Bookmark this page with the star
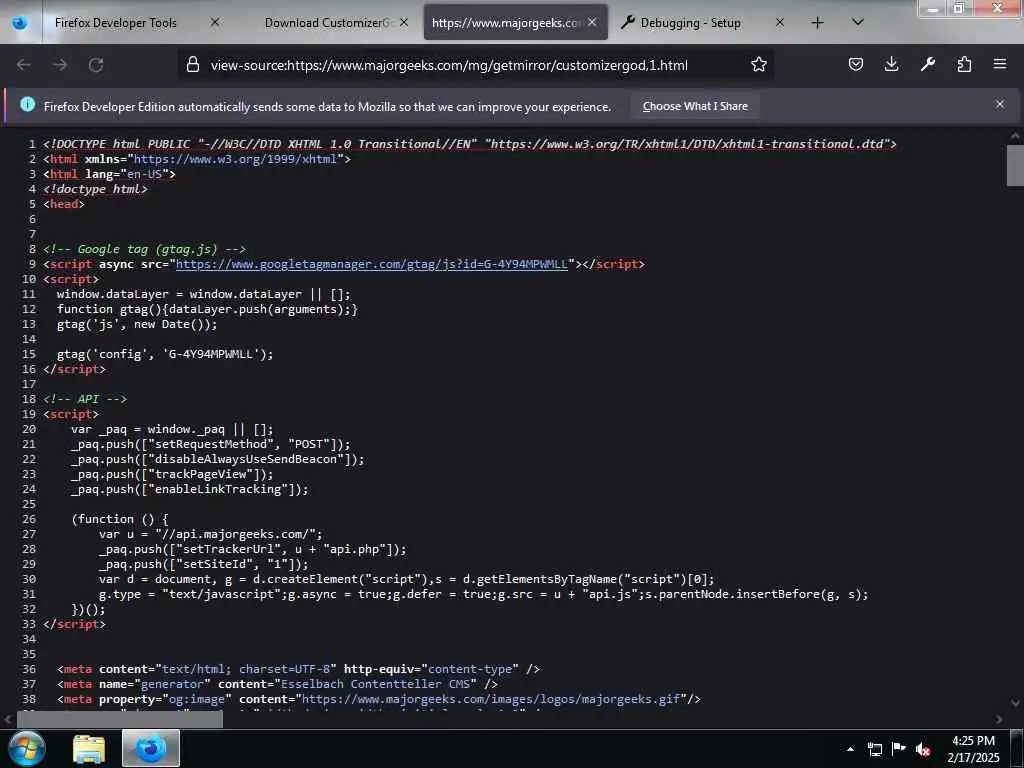 (758, 65)
